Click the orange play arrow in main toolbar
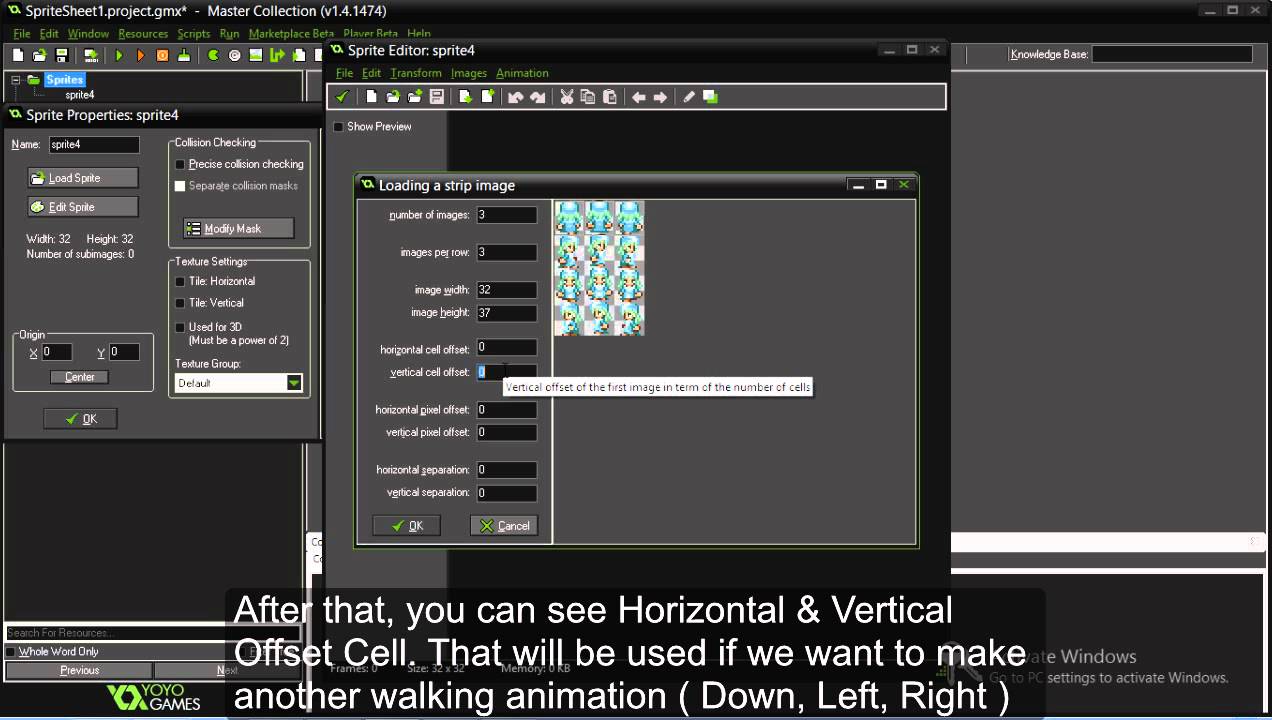This screenshot has height=720, width=1272. click(140, 55)
